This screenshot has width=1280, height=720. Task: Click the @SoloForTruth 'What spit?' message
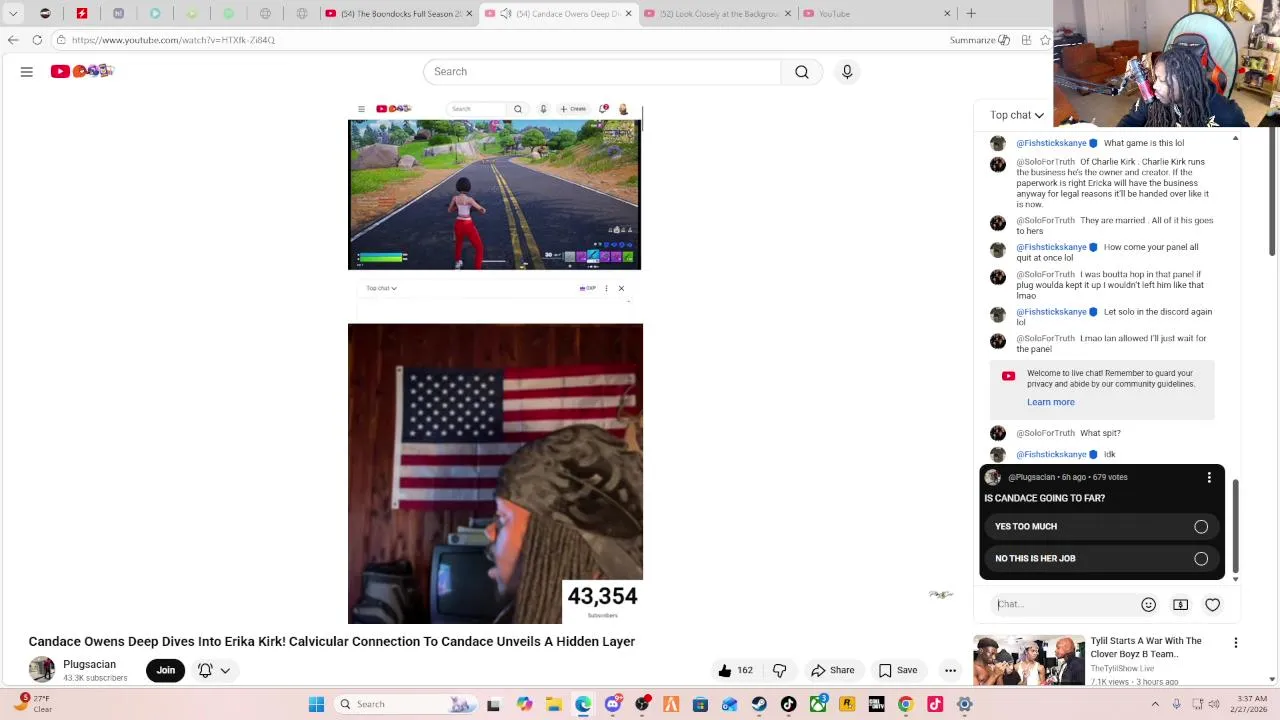coord(1100,433)
